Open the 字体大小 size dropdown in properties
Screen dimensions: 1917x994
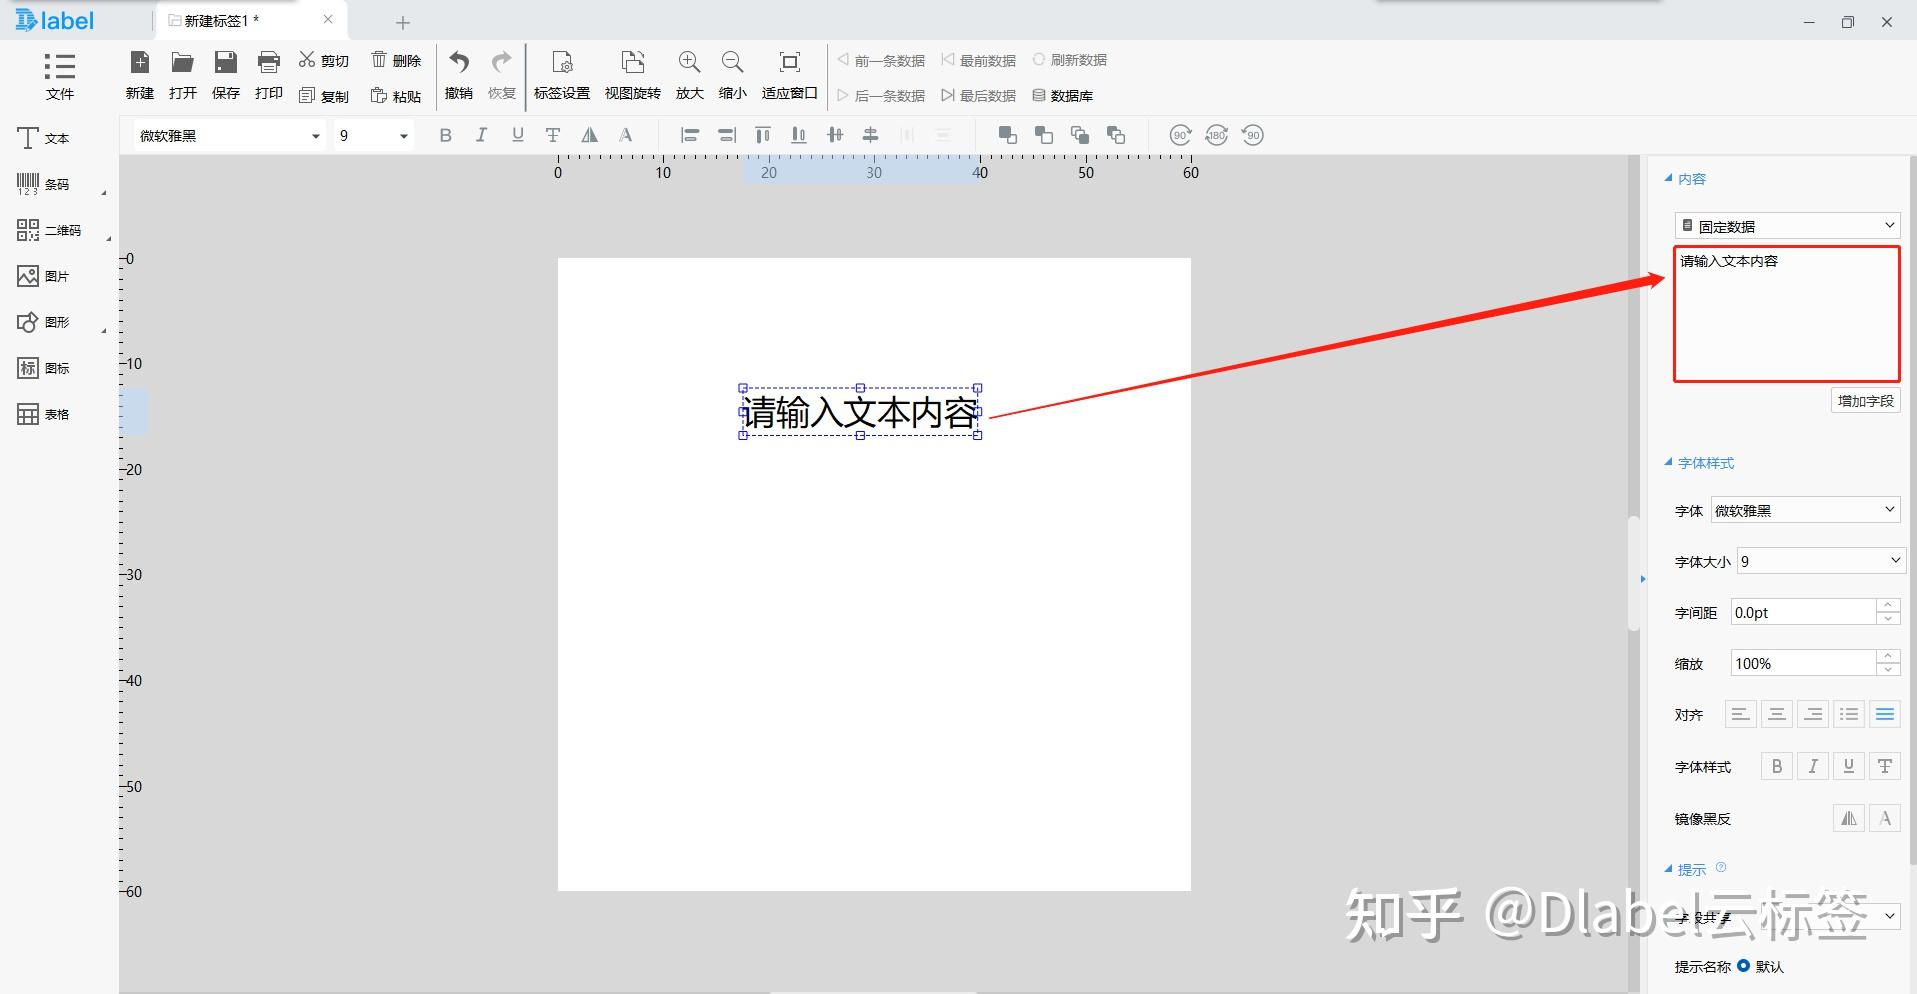(1821, 561)
